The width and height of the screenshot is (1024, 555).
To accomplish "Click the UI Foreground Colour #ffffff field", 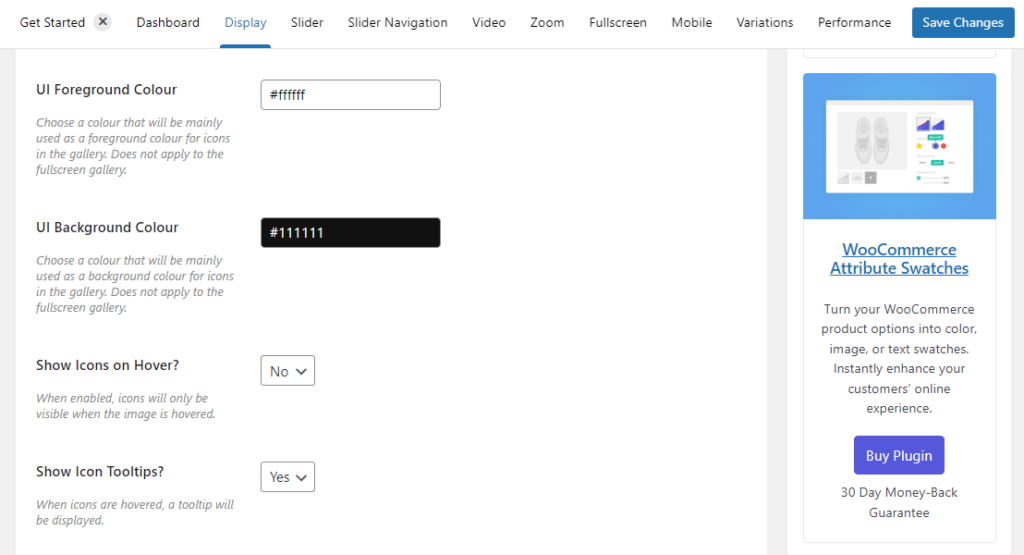I will coord(350,95).
